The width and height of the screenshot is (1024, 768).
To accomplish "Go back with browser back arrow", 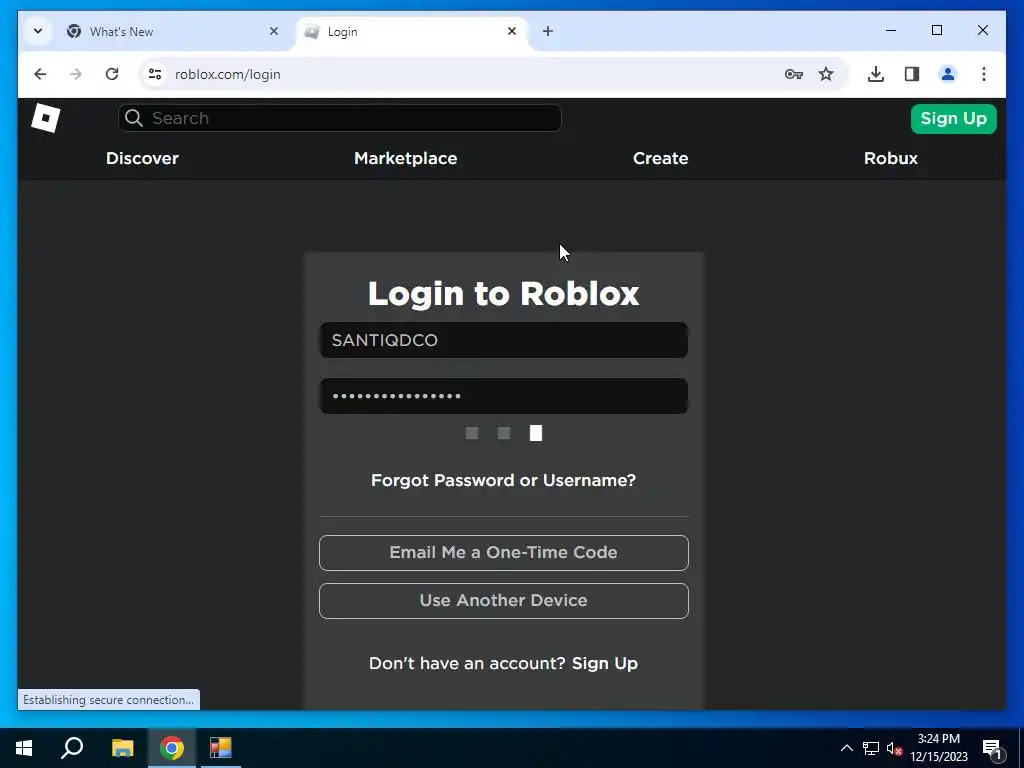I will click(x=40, y=74).
